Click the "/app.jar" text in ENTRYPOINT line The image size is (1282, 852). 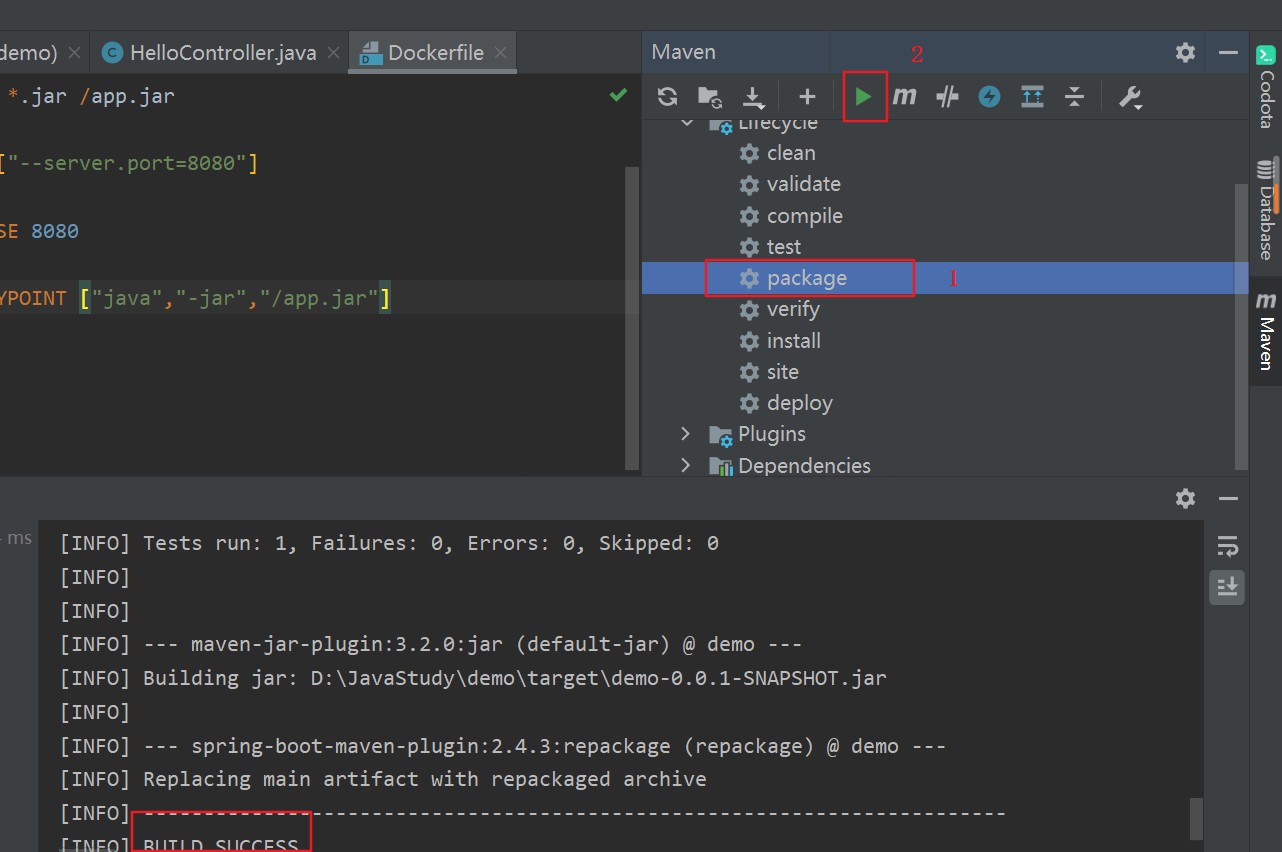(320, 298)
